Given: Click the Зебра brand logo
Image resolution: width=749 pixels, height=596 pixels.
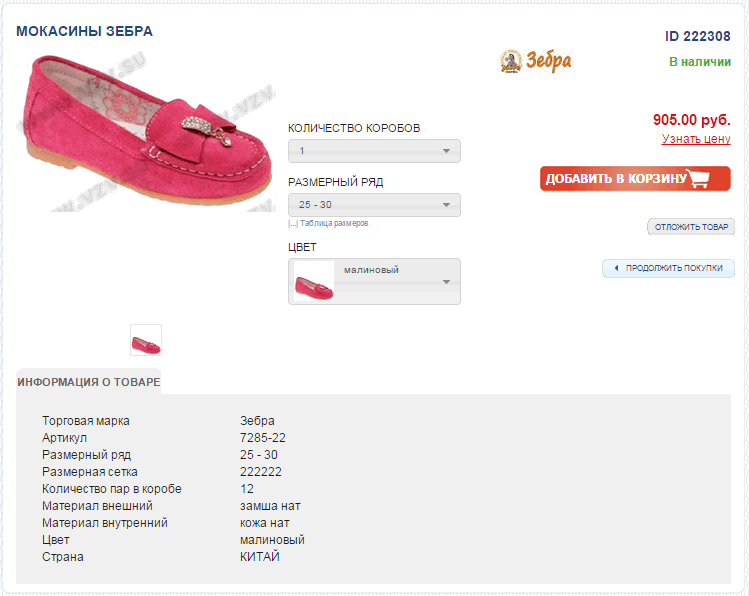Looking at the screenshot, I should point(535,61).
